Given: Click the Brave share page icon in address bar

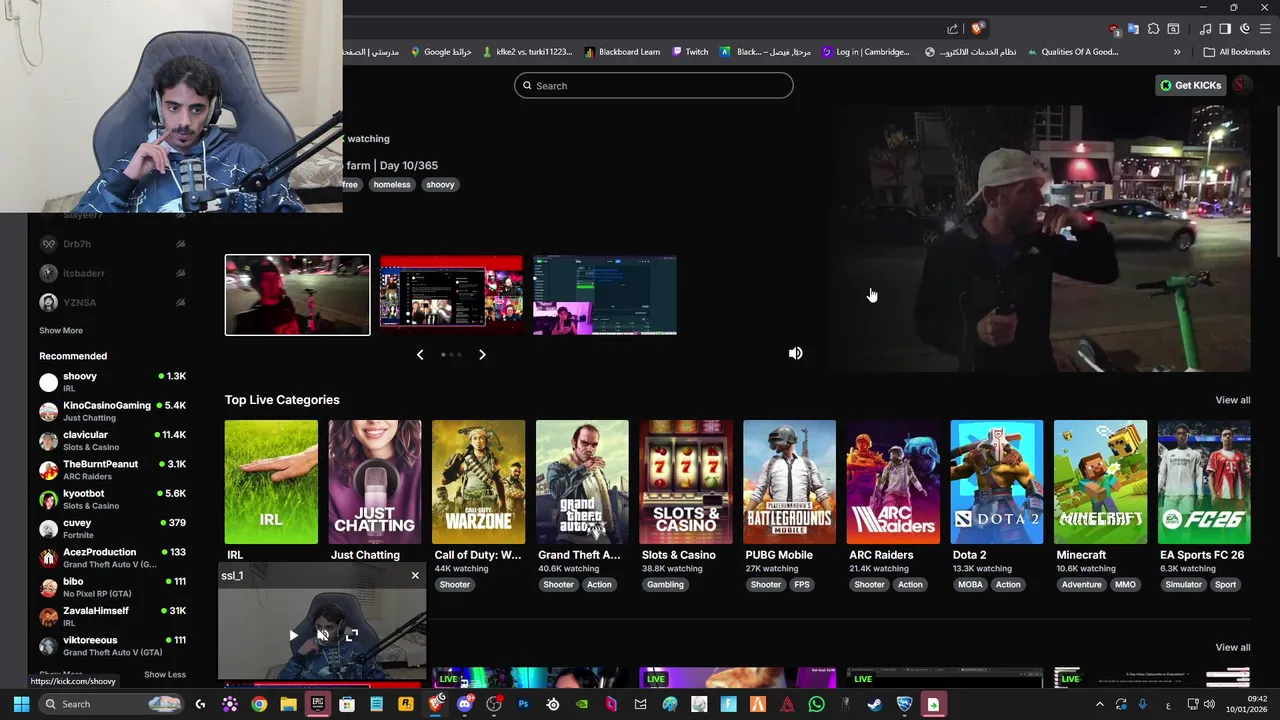Looking at the screenshot, I should (x=952, y=29).
